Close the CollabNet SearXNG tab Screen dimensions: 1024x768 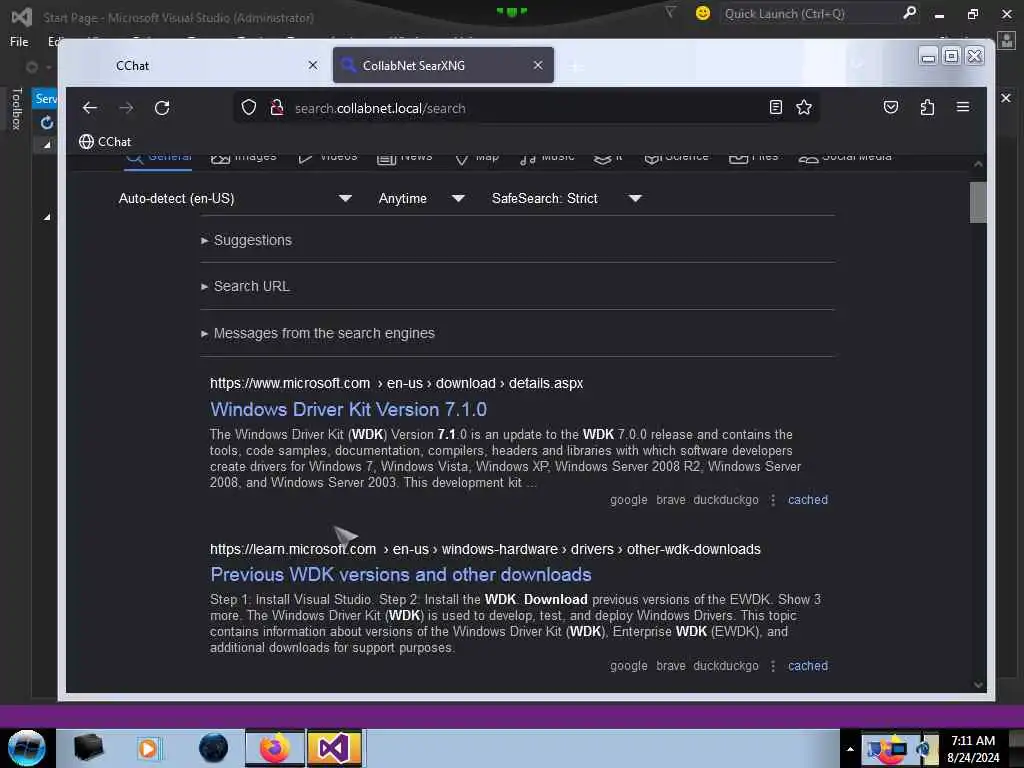(x=537, y=65)
